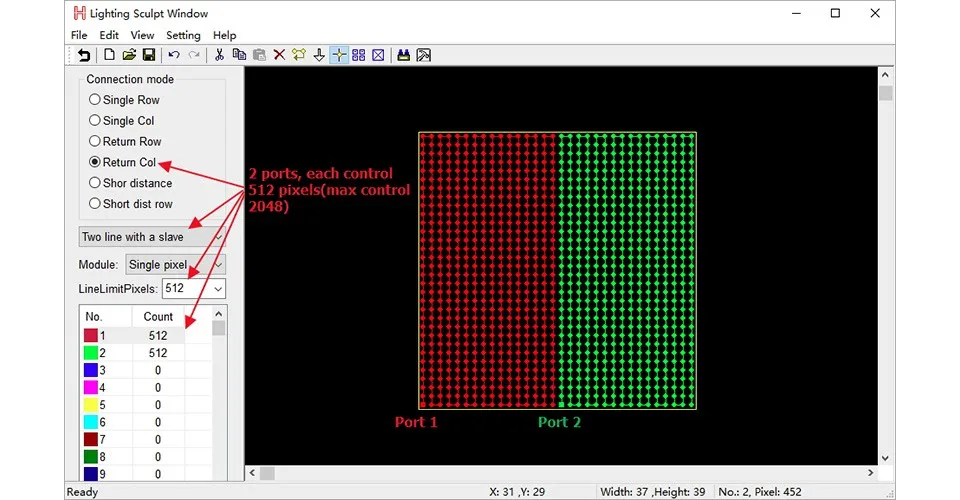
Task: Toggle the highlighted crosshair point tool
Action: [339, 55]
